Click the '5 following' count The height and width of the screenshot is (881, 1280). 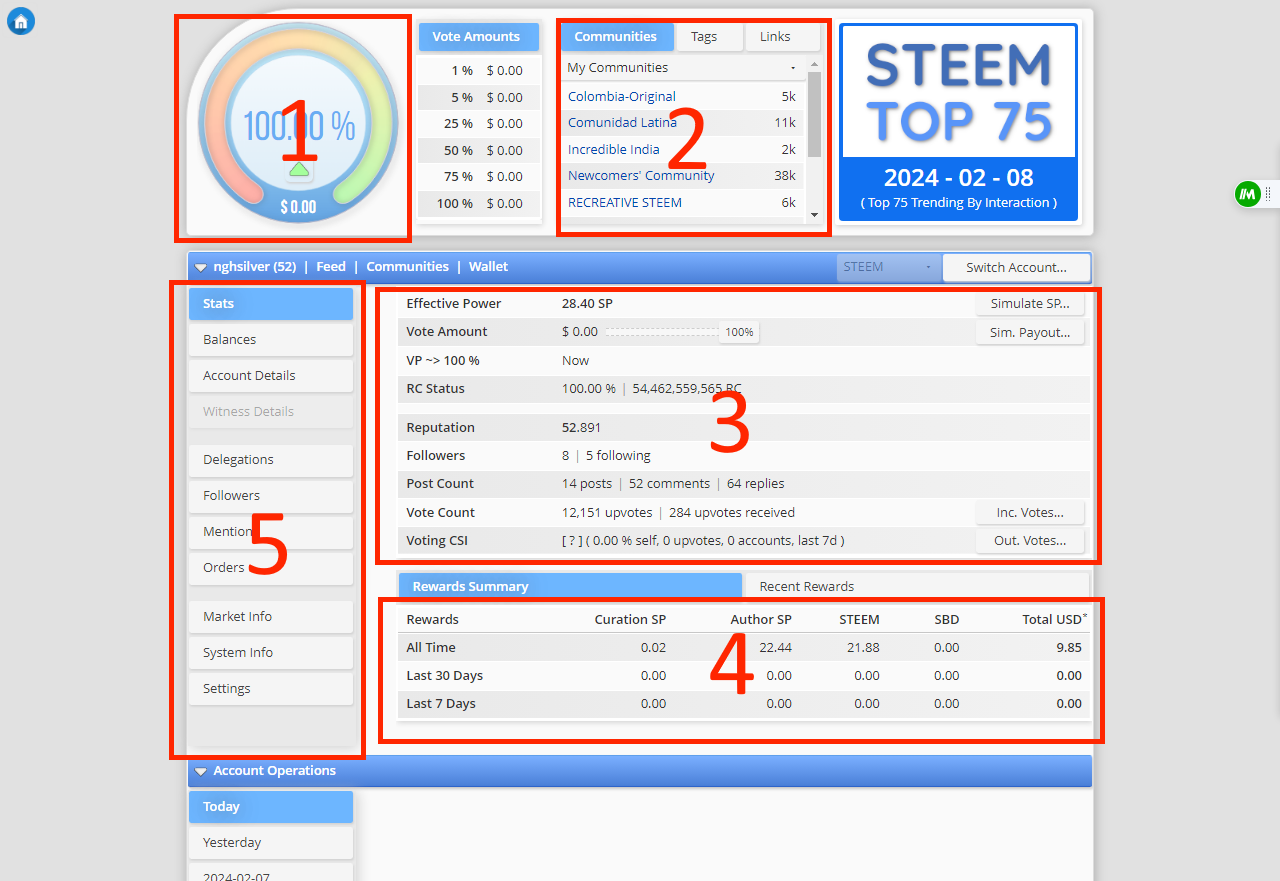click(x=618, y=456)
